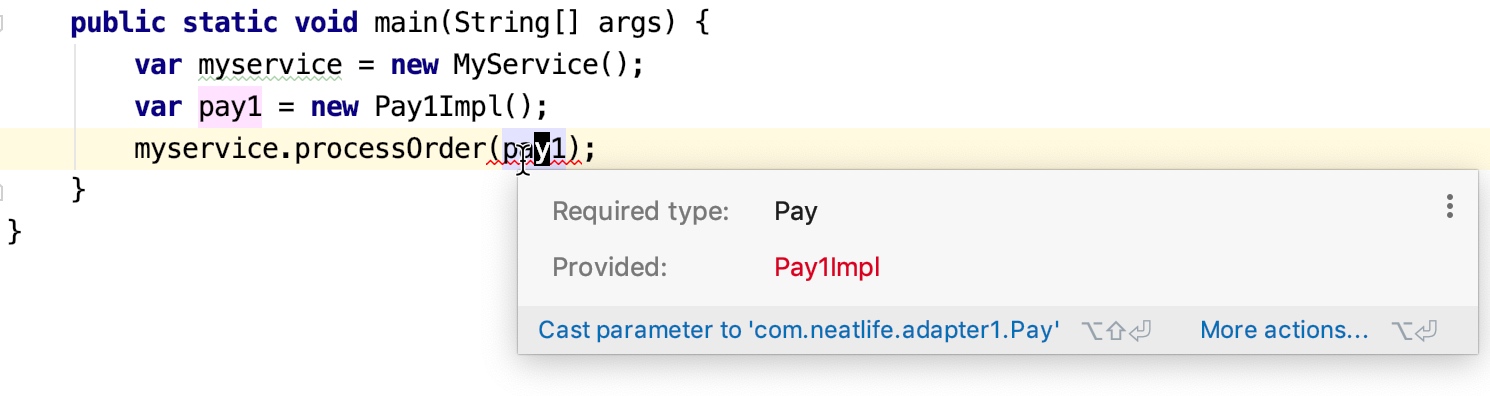Click the MyService() constructor call
The height and width of the screenshot is (396, 1490).
[542, 65]
